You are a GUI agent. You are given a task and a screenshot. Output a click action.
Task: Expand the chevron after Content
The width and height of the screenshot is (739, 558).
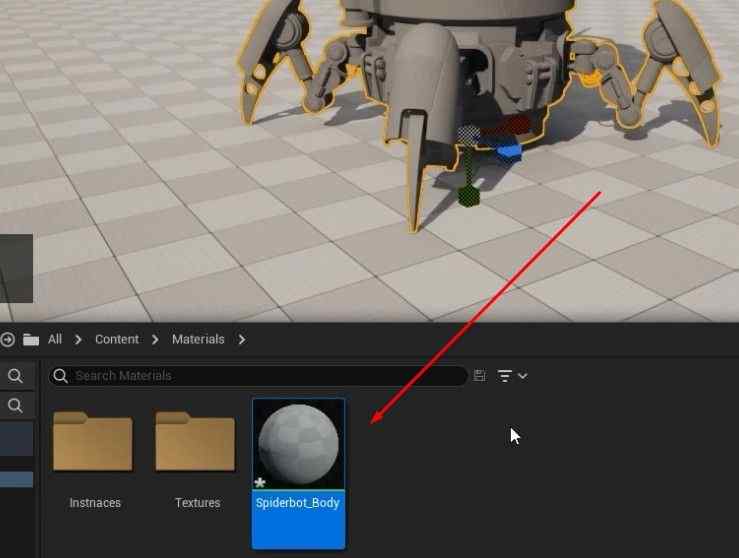(155, 339)
